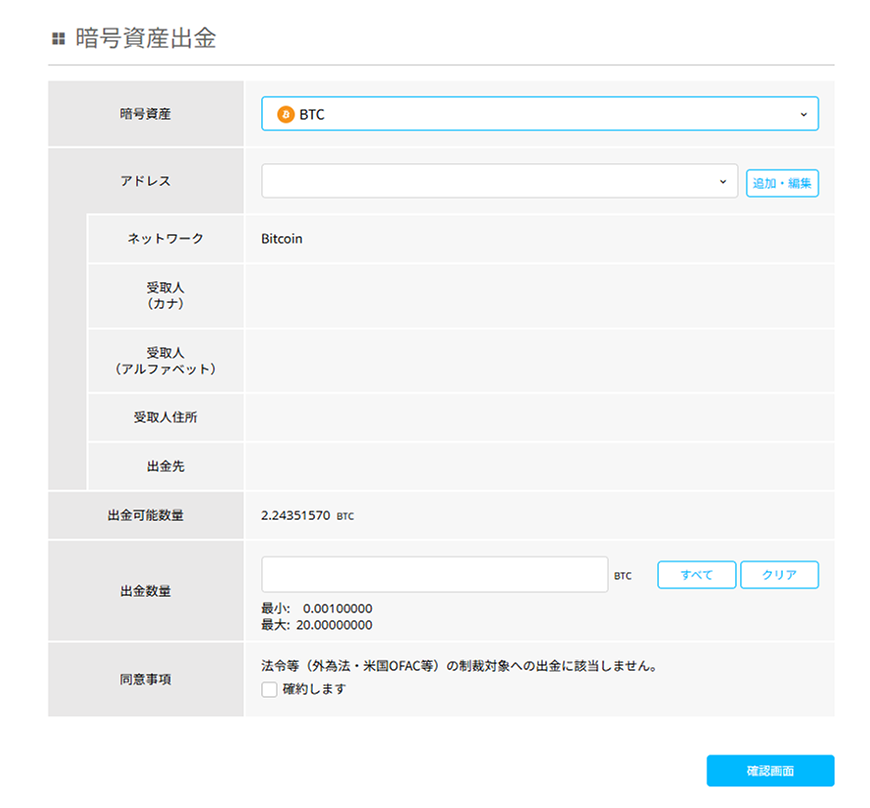870x808 pixels.
Task: Click the 最小 0.00100000 minimum text
Action: [x=317, y=608]
